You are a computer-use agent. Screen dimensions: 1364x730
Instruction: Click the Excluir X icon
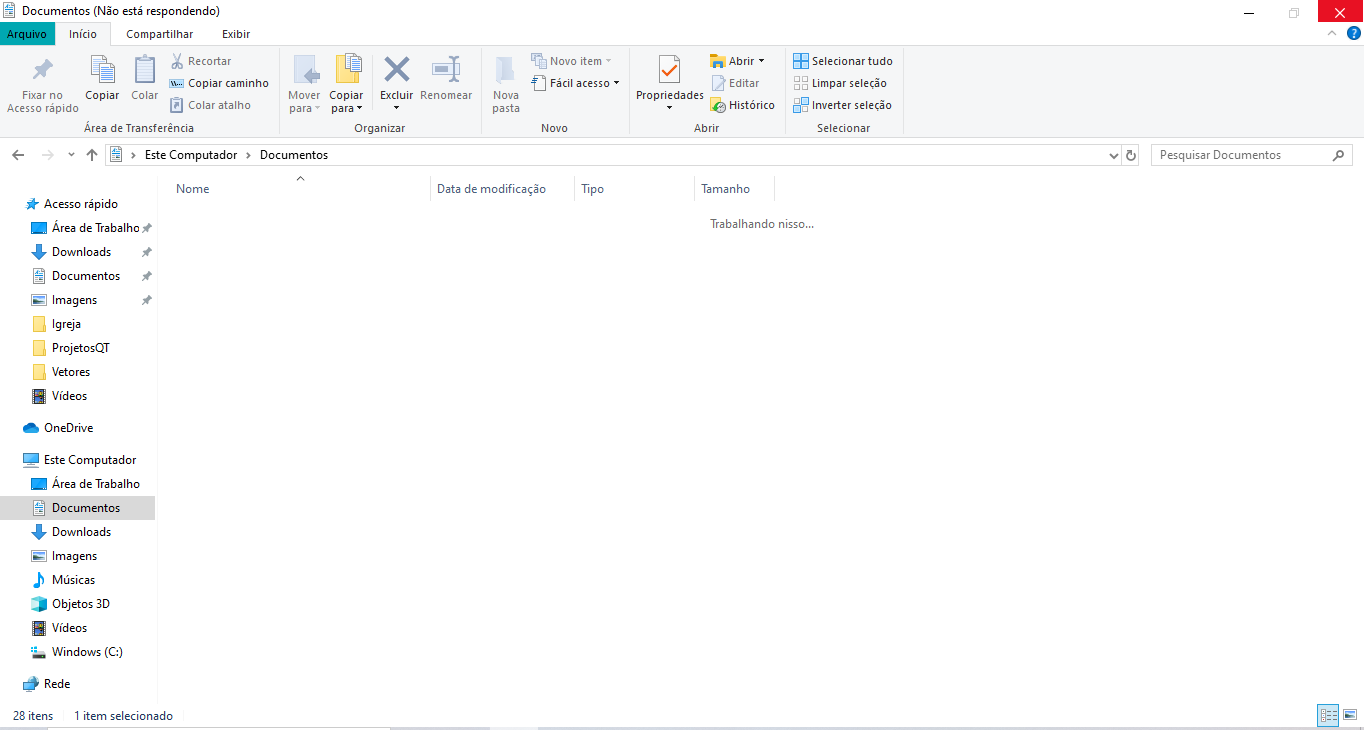(397, 69)
